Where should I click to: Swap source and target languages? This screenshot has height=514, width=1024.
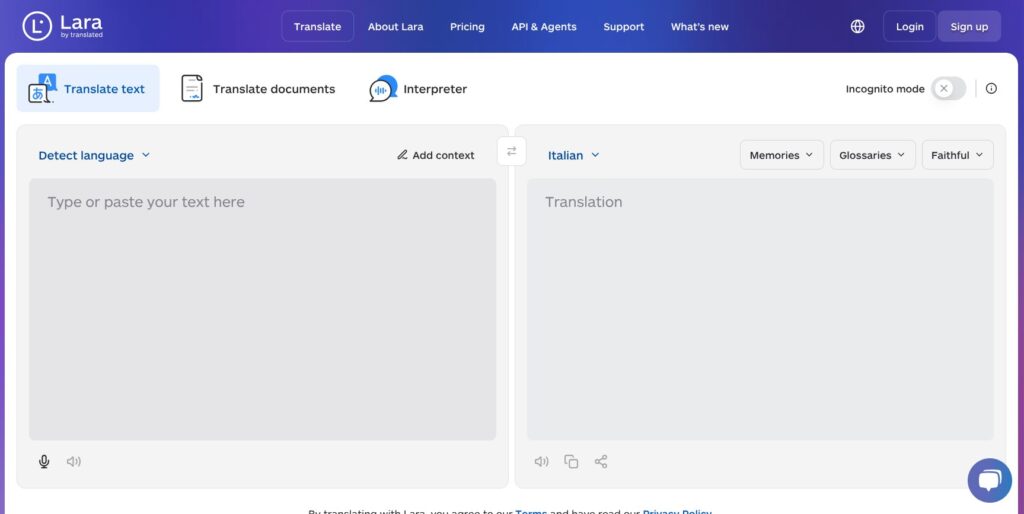click(511, 151)
